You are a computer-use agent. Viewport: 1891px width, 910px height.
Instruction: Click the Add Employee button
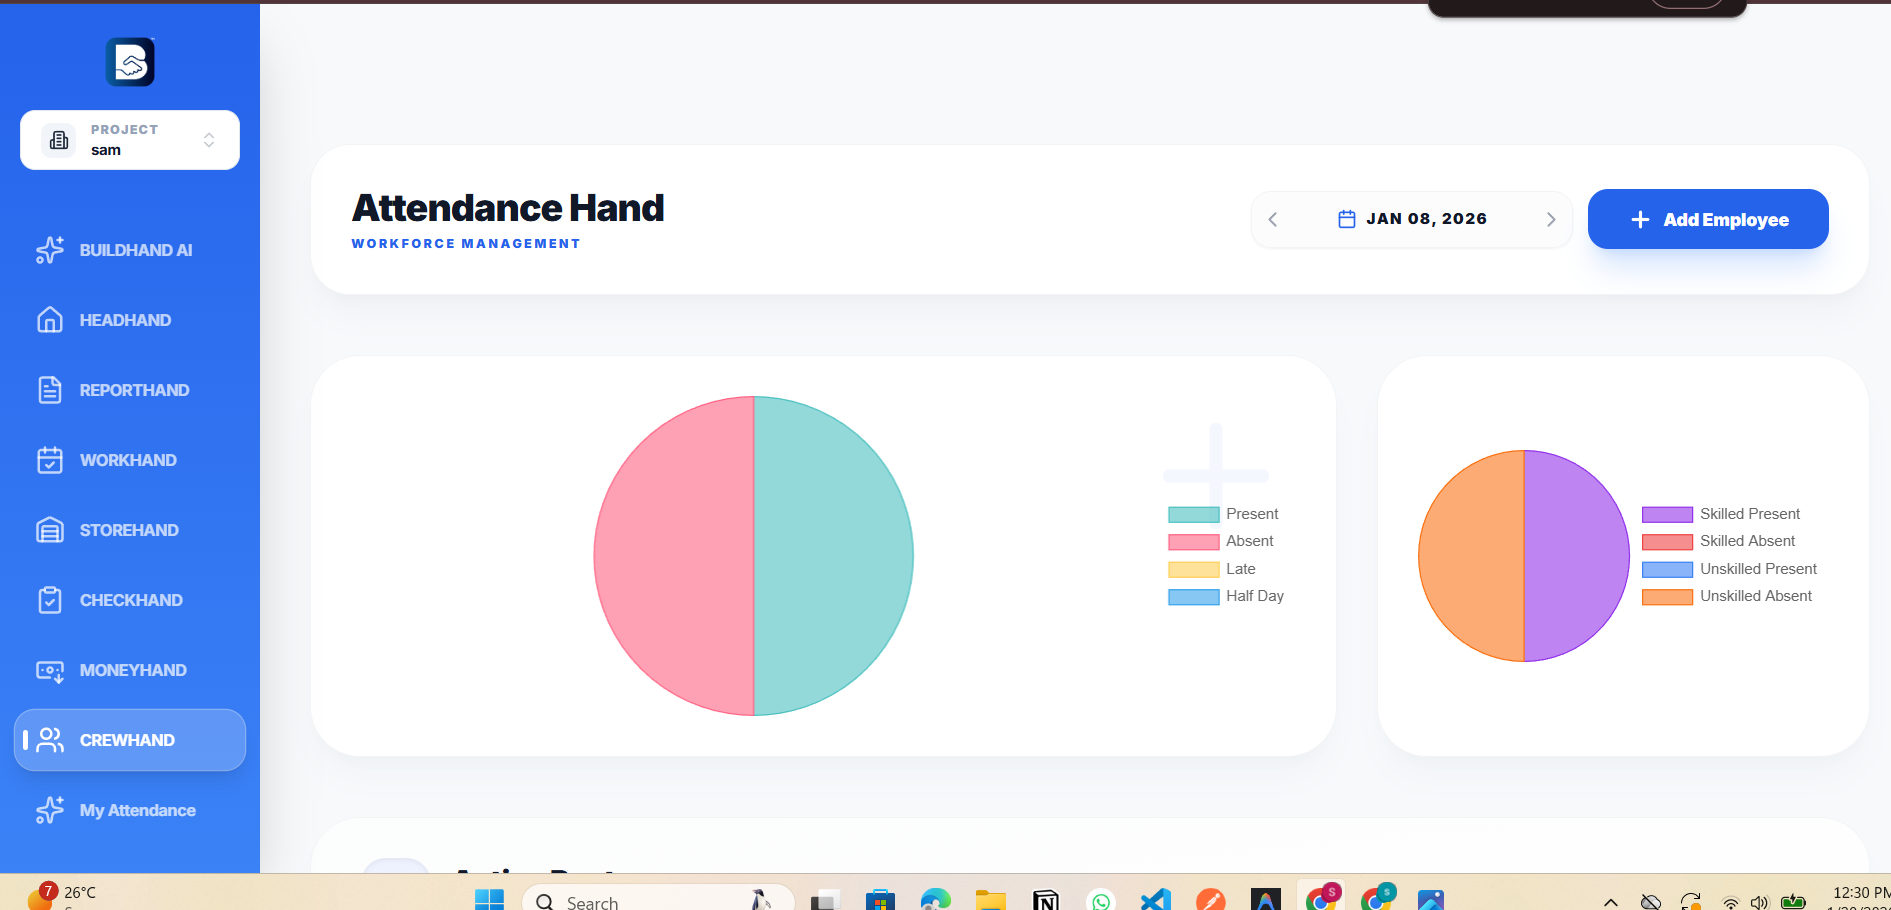point(1708,219)
